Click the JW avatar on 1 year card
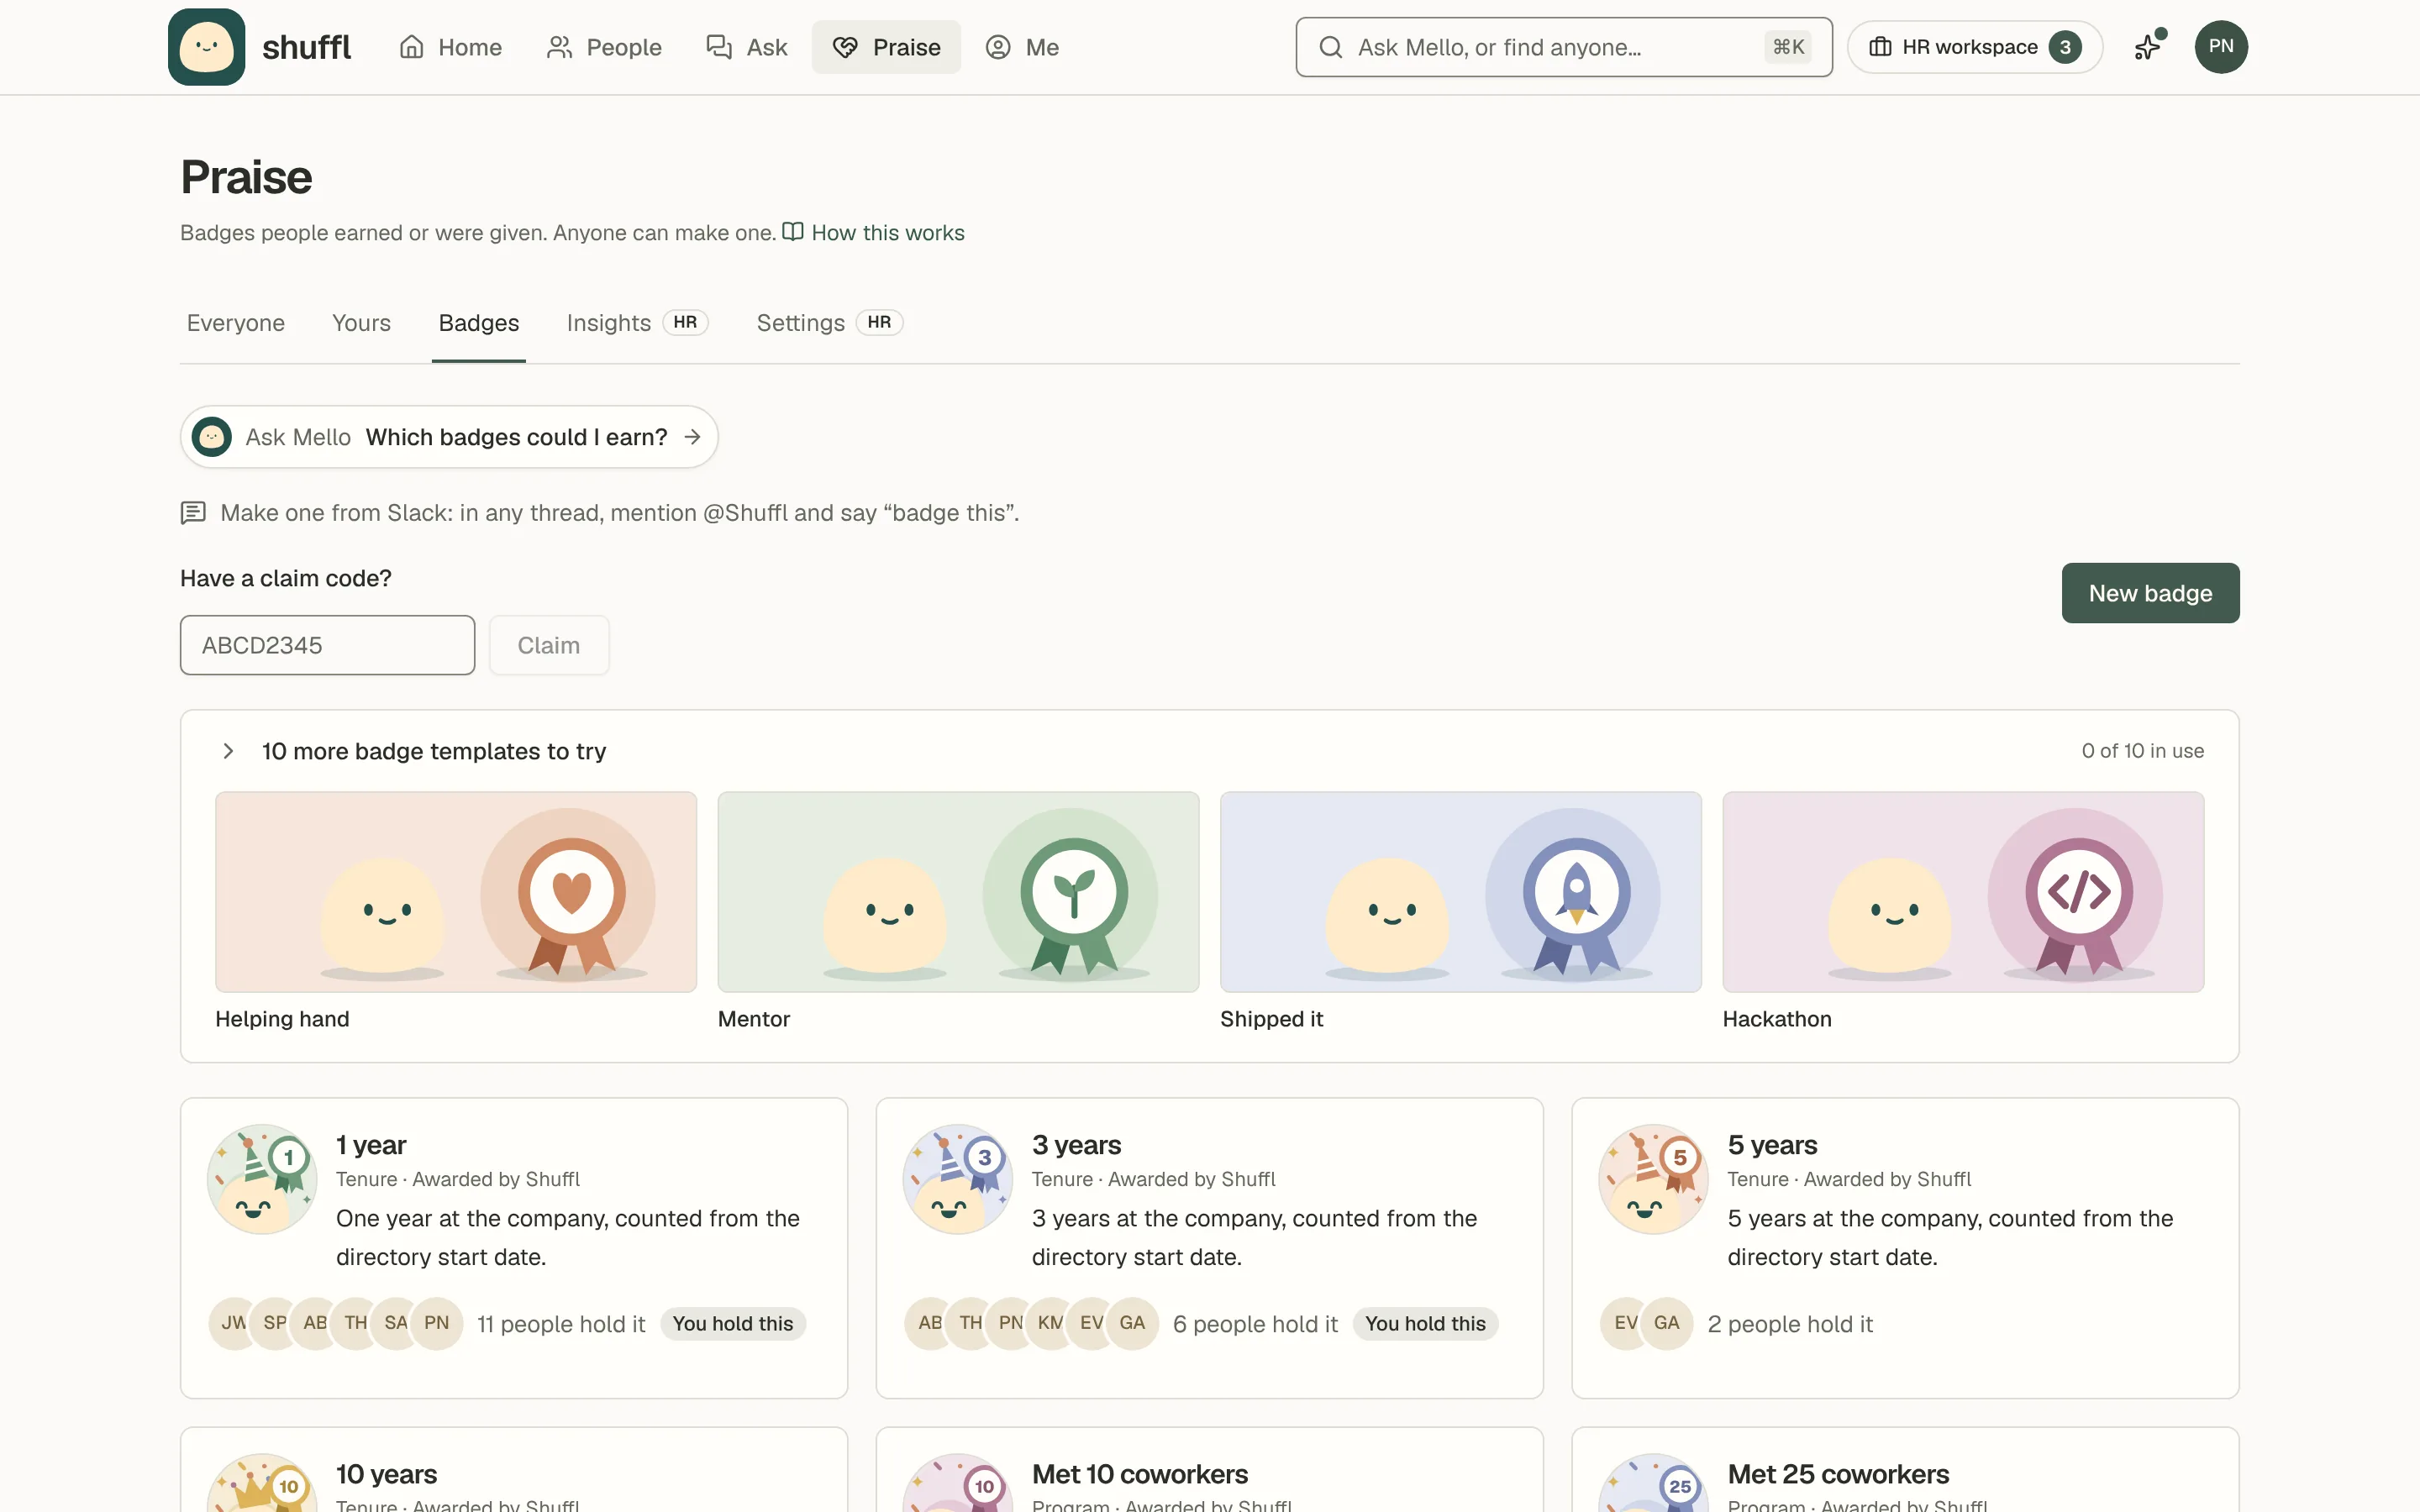 point(233,1323)
